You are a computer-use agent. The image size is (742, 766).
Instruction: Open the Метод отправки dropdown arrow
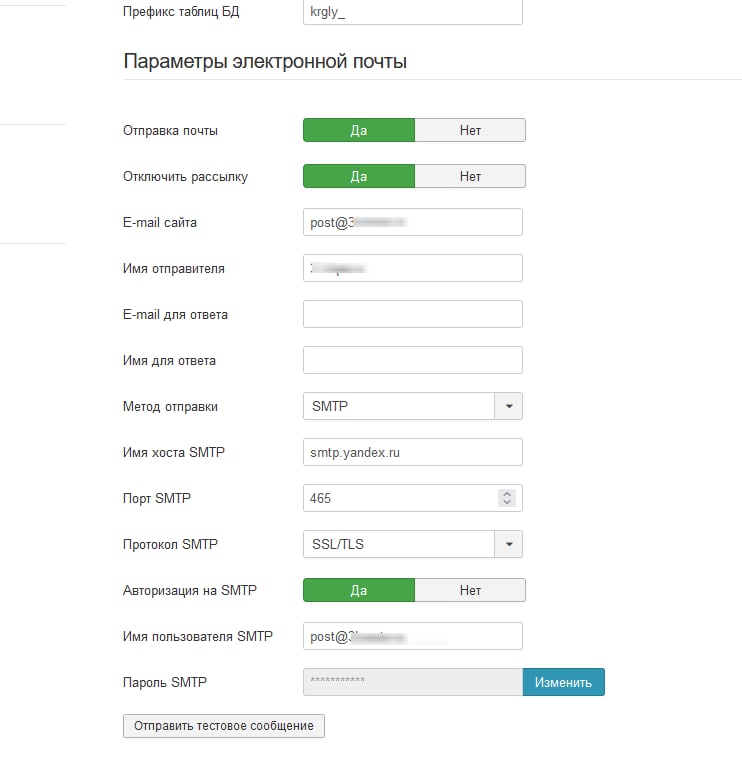click(x=509, y=406)
